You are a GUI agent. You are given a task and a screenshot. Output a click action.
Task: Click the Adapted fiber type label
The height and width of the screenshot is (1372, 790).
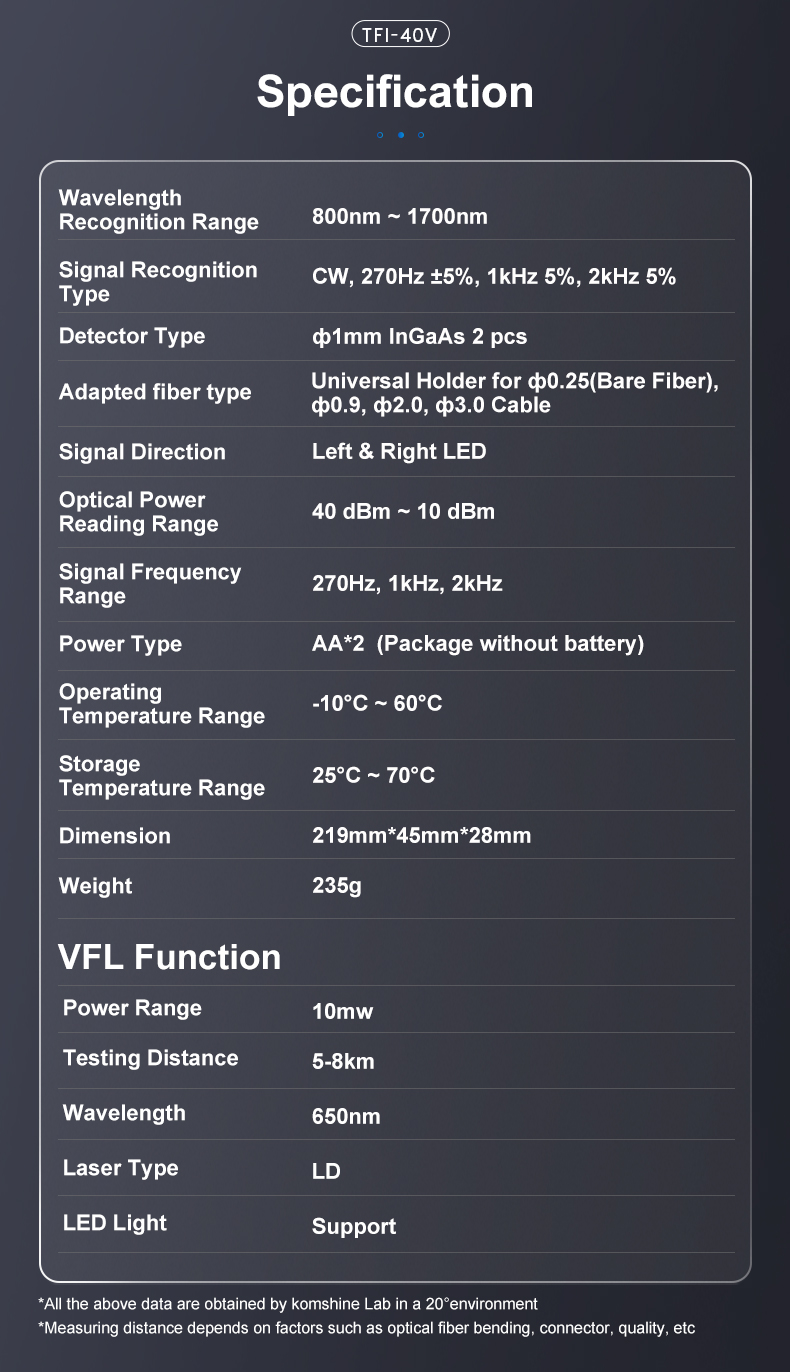point(155,392)
